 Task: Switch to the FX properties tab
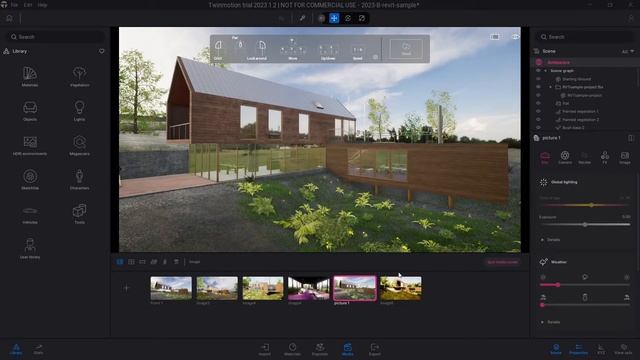pyautogui.click(x=604, y=158)
